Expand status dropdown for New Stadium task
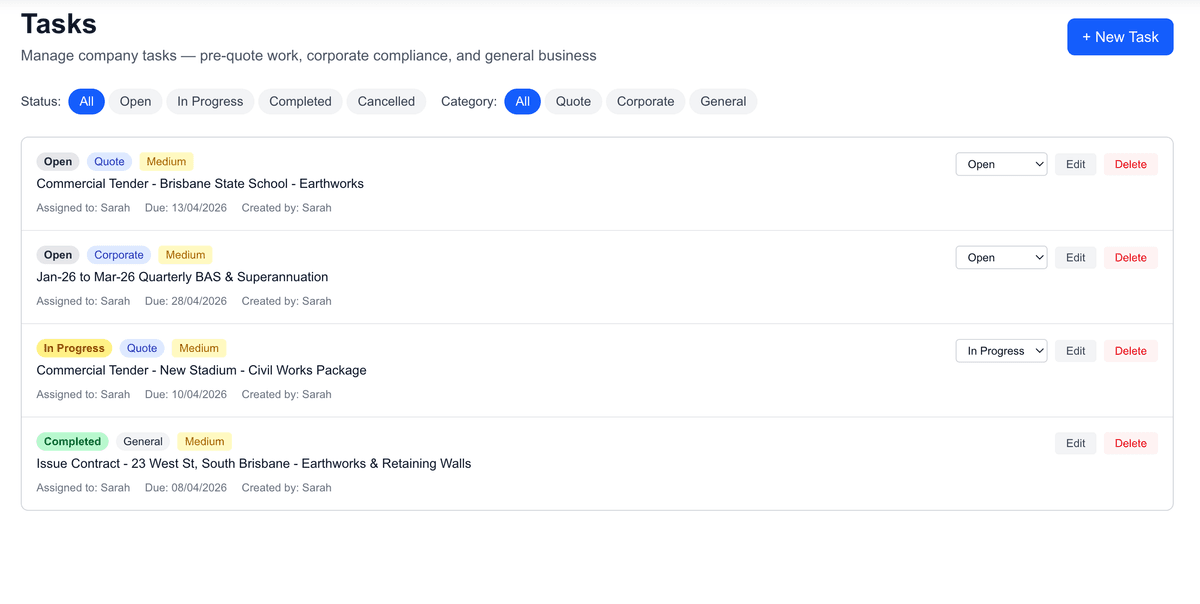The image size is (1200, 604). [x=1001, y=351]
